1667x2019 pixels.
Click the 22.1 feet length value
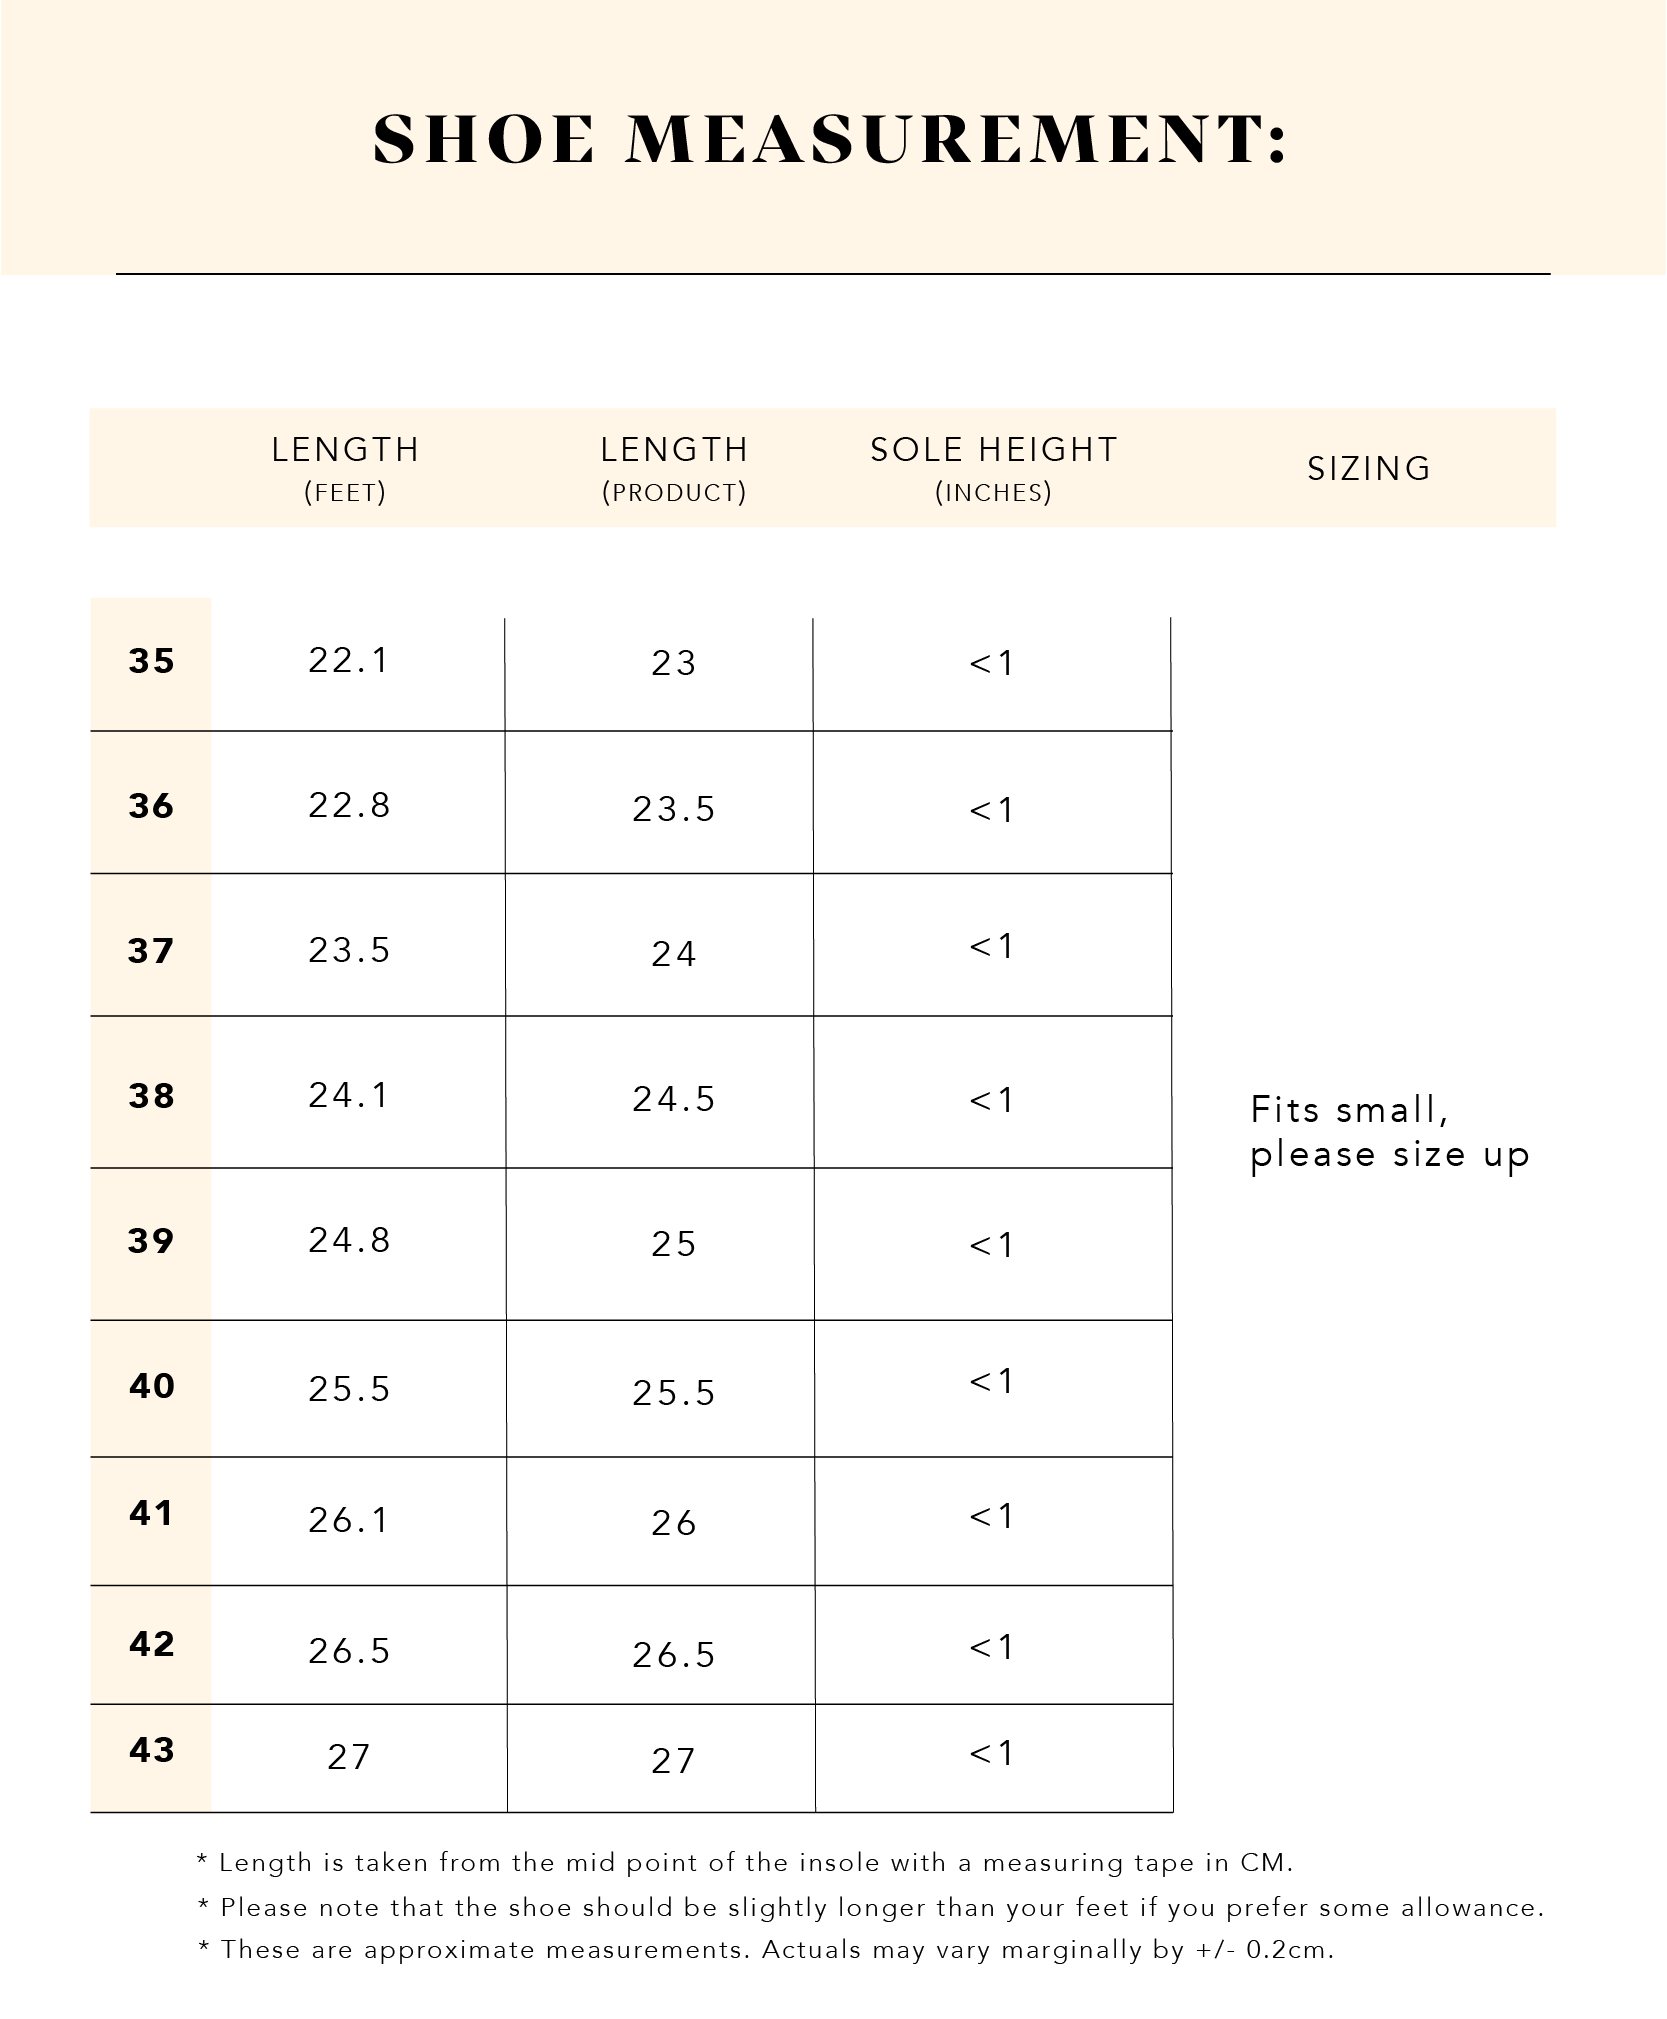348,660
